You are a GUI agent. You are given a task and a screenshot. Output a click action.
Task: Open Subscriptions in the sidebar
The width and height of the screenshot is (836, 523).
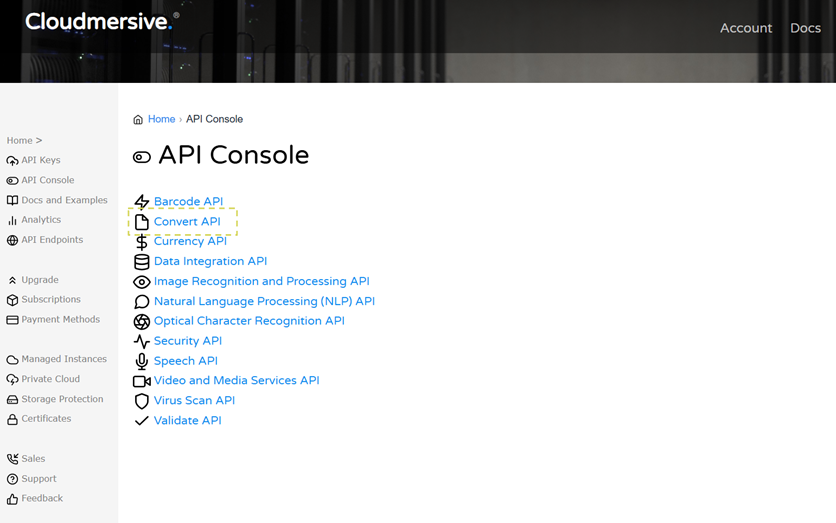[x=51, y=300]
